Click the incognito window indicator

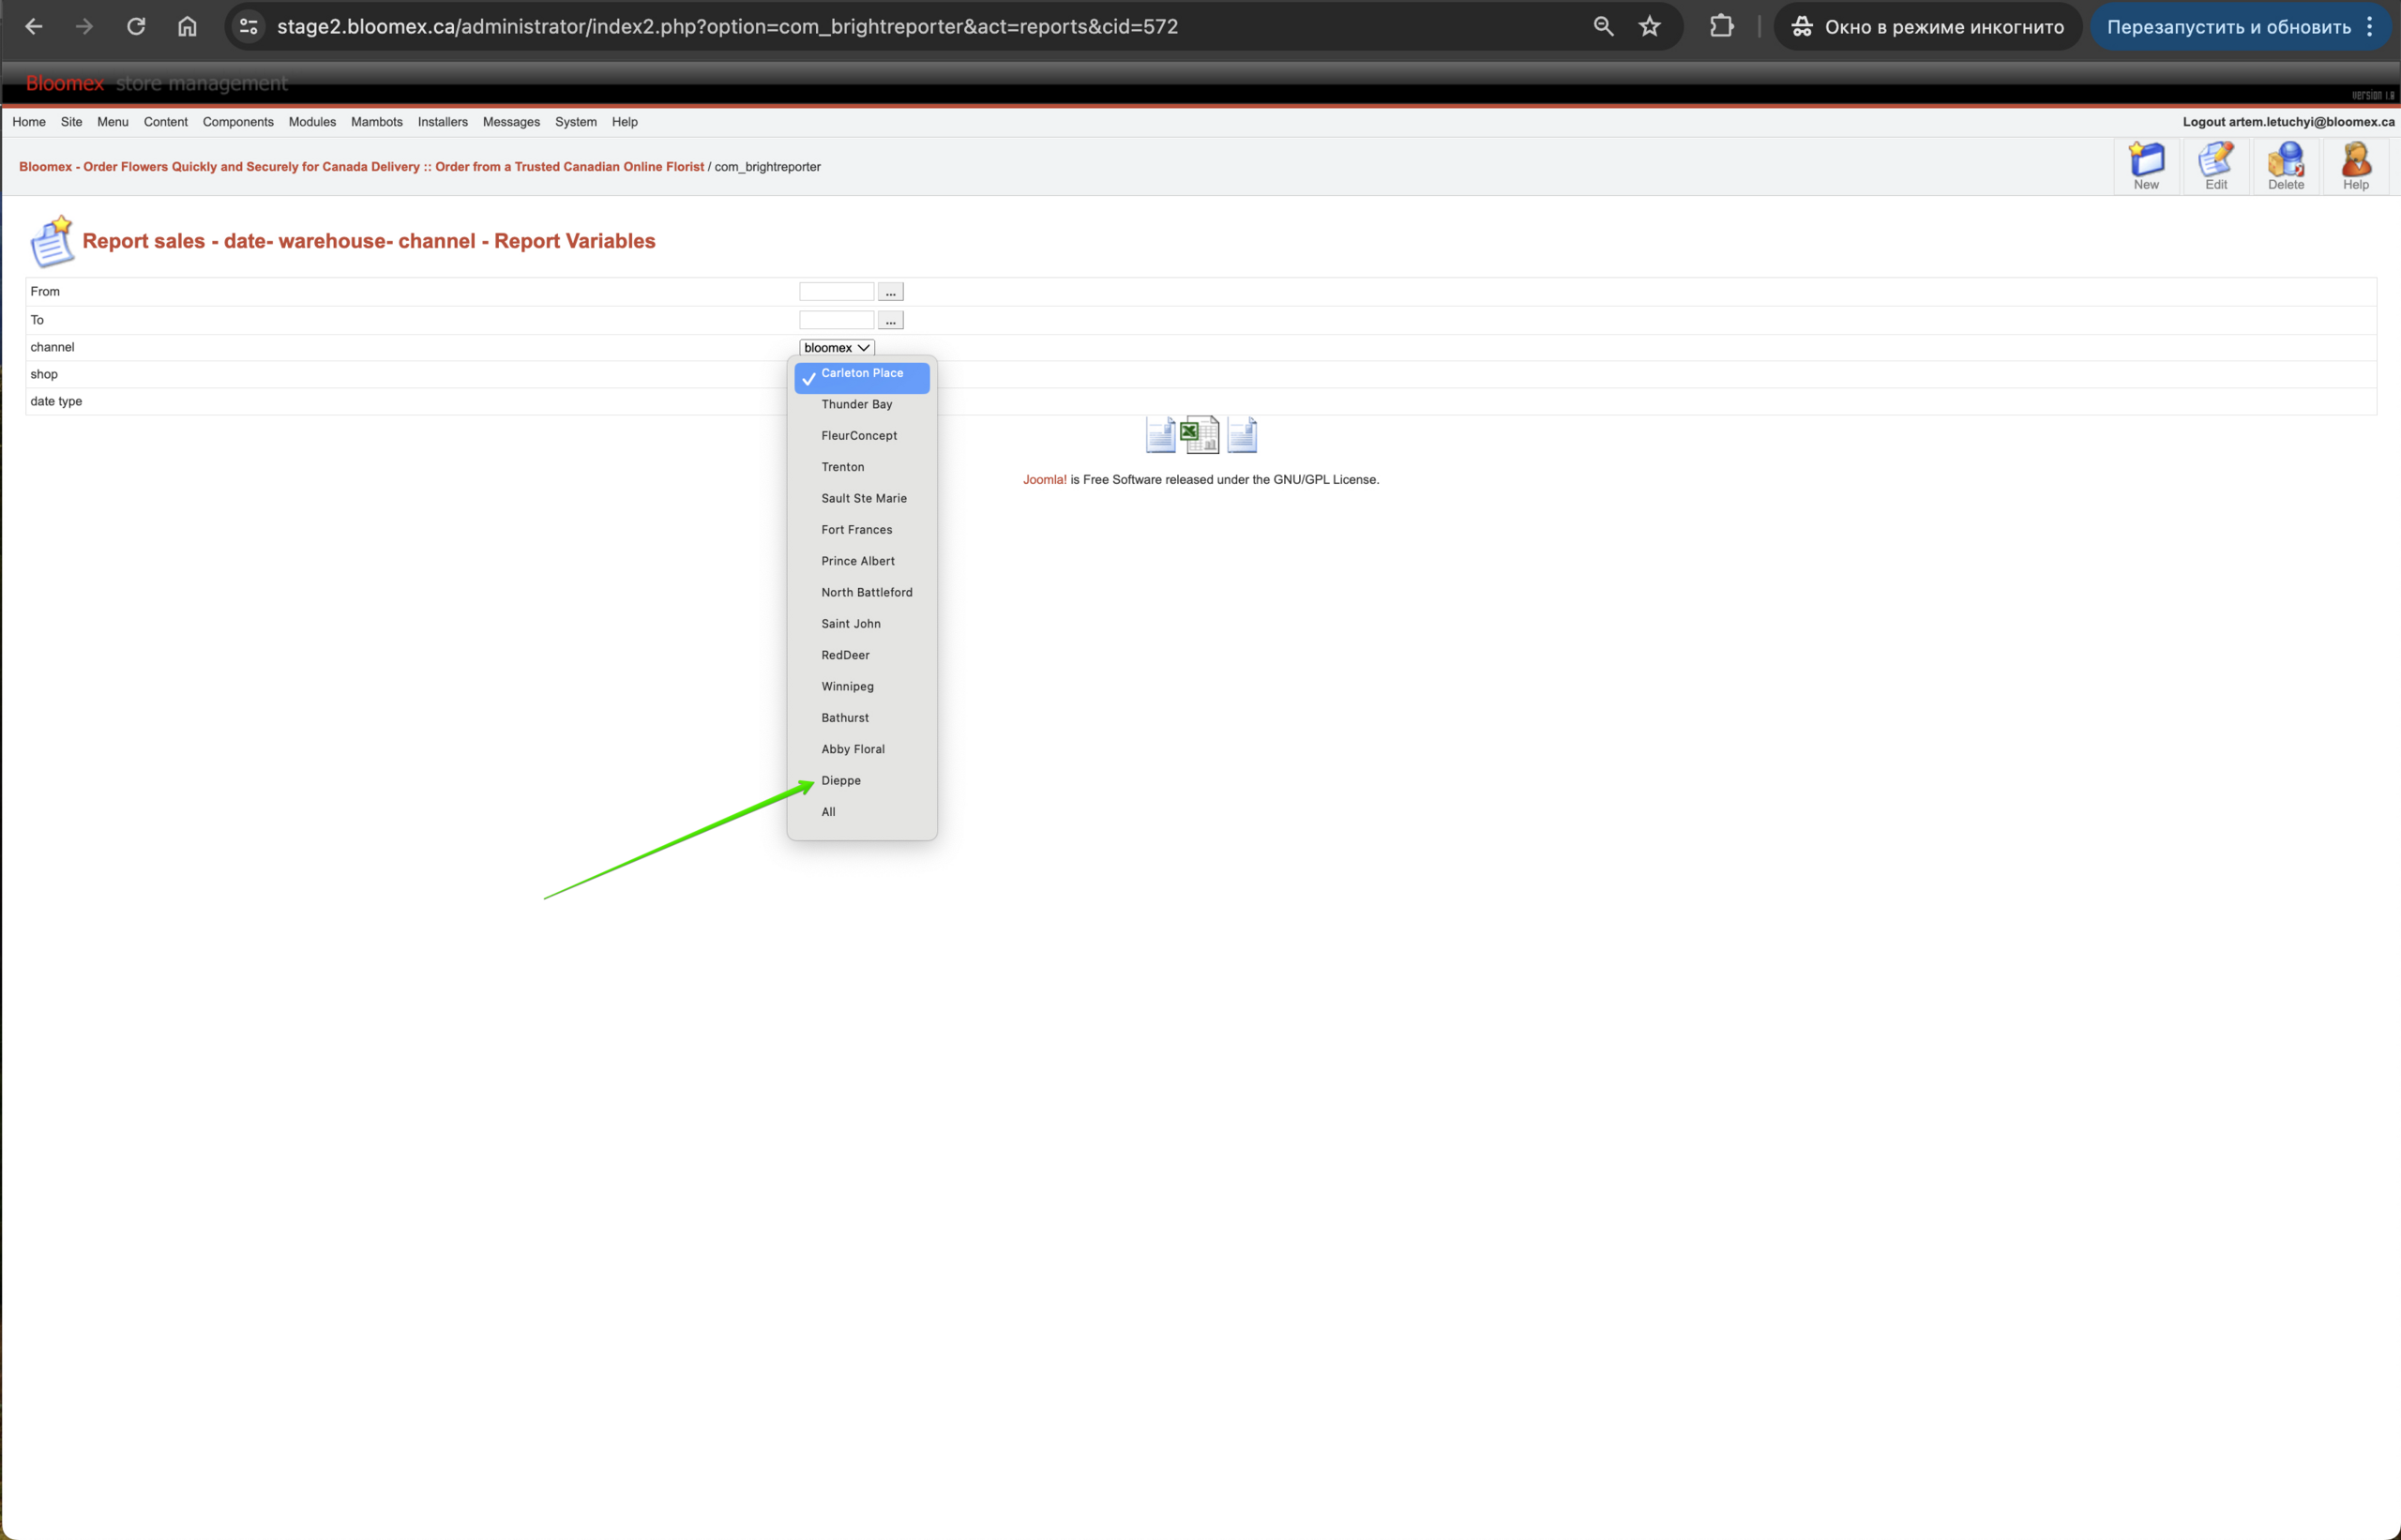1927,27
